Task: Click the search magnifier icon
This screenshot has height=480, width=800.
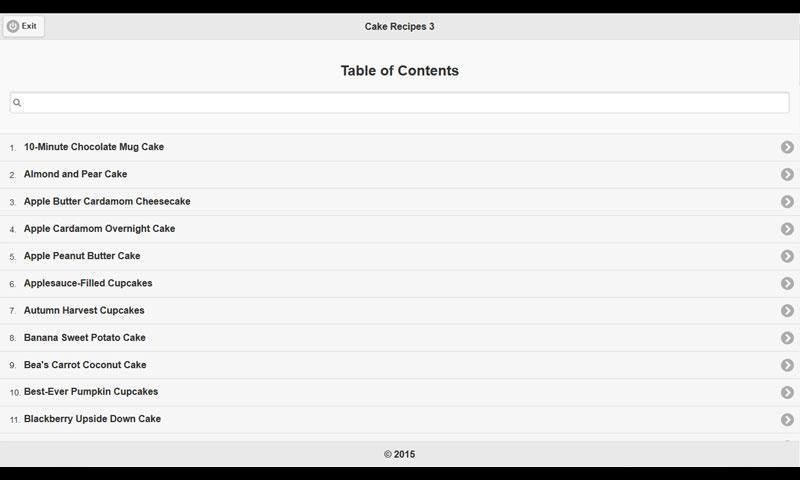Action: 17,103
